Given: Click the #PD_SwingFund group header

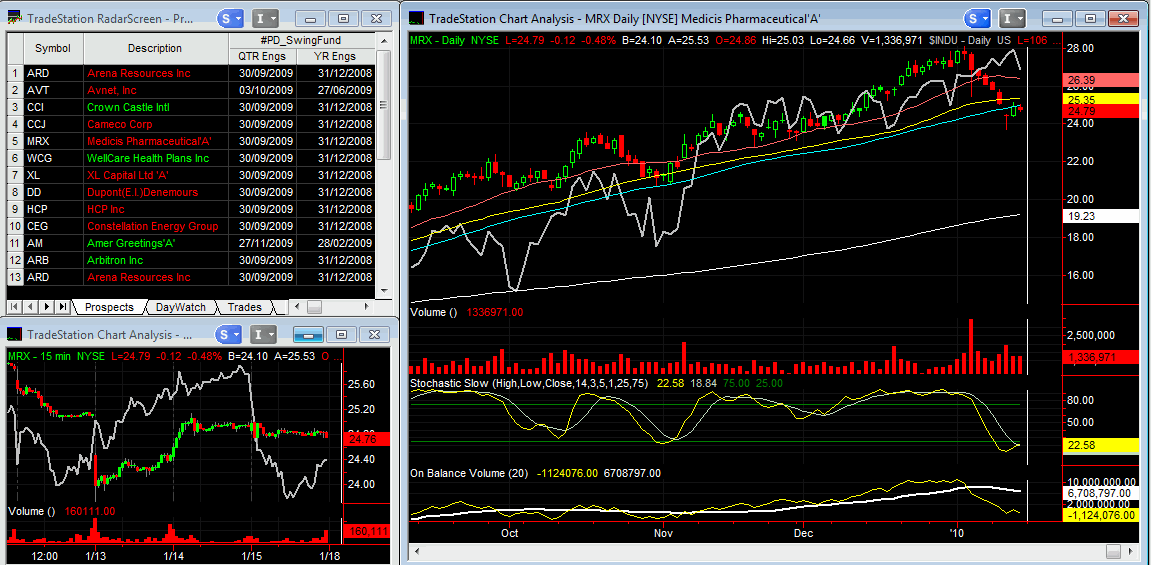Looking at the screenshot, I should (302, 40).
